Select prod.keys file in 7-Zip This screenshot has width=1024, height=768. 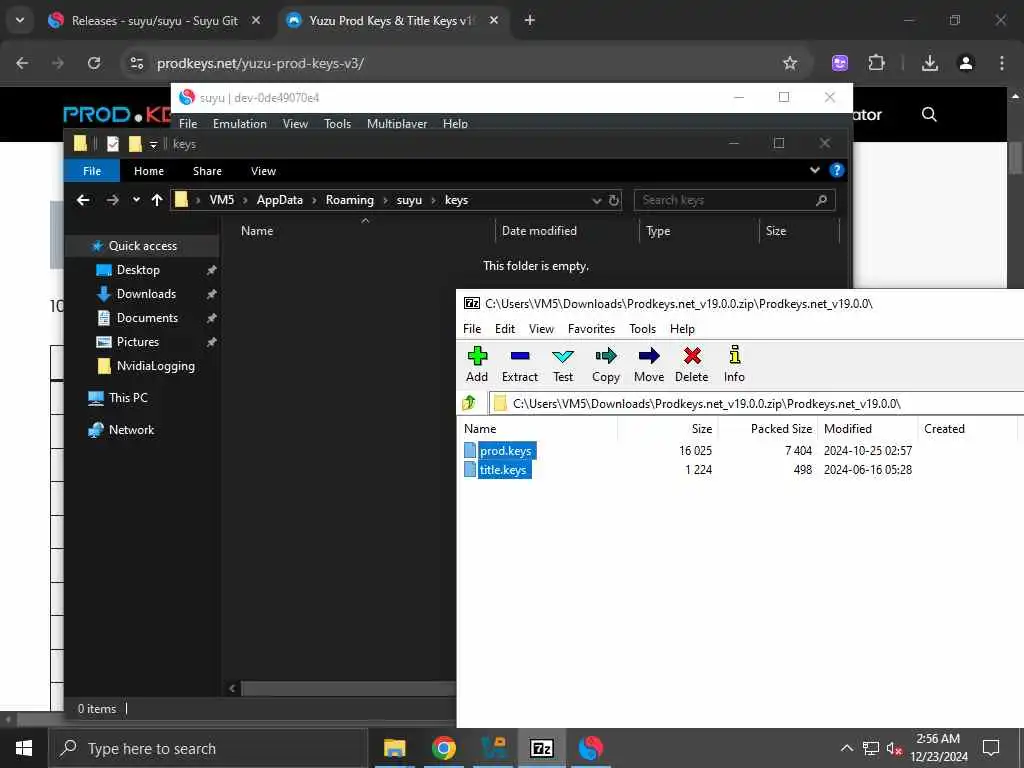pos(505,451)
